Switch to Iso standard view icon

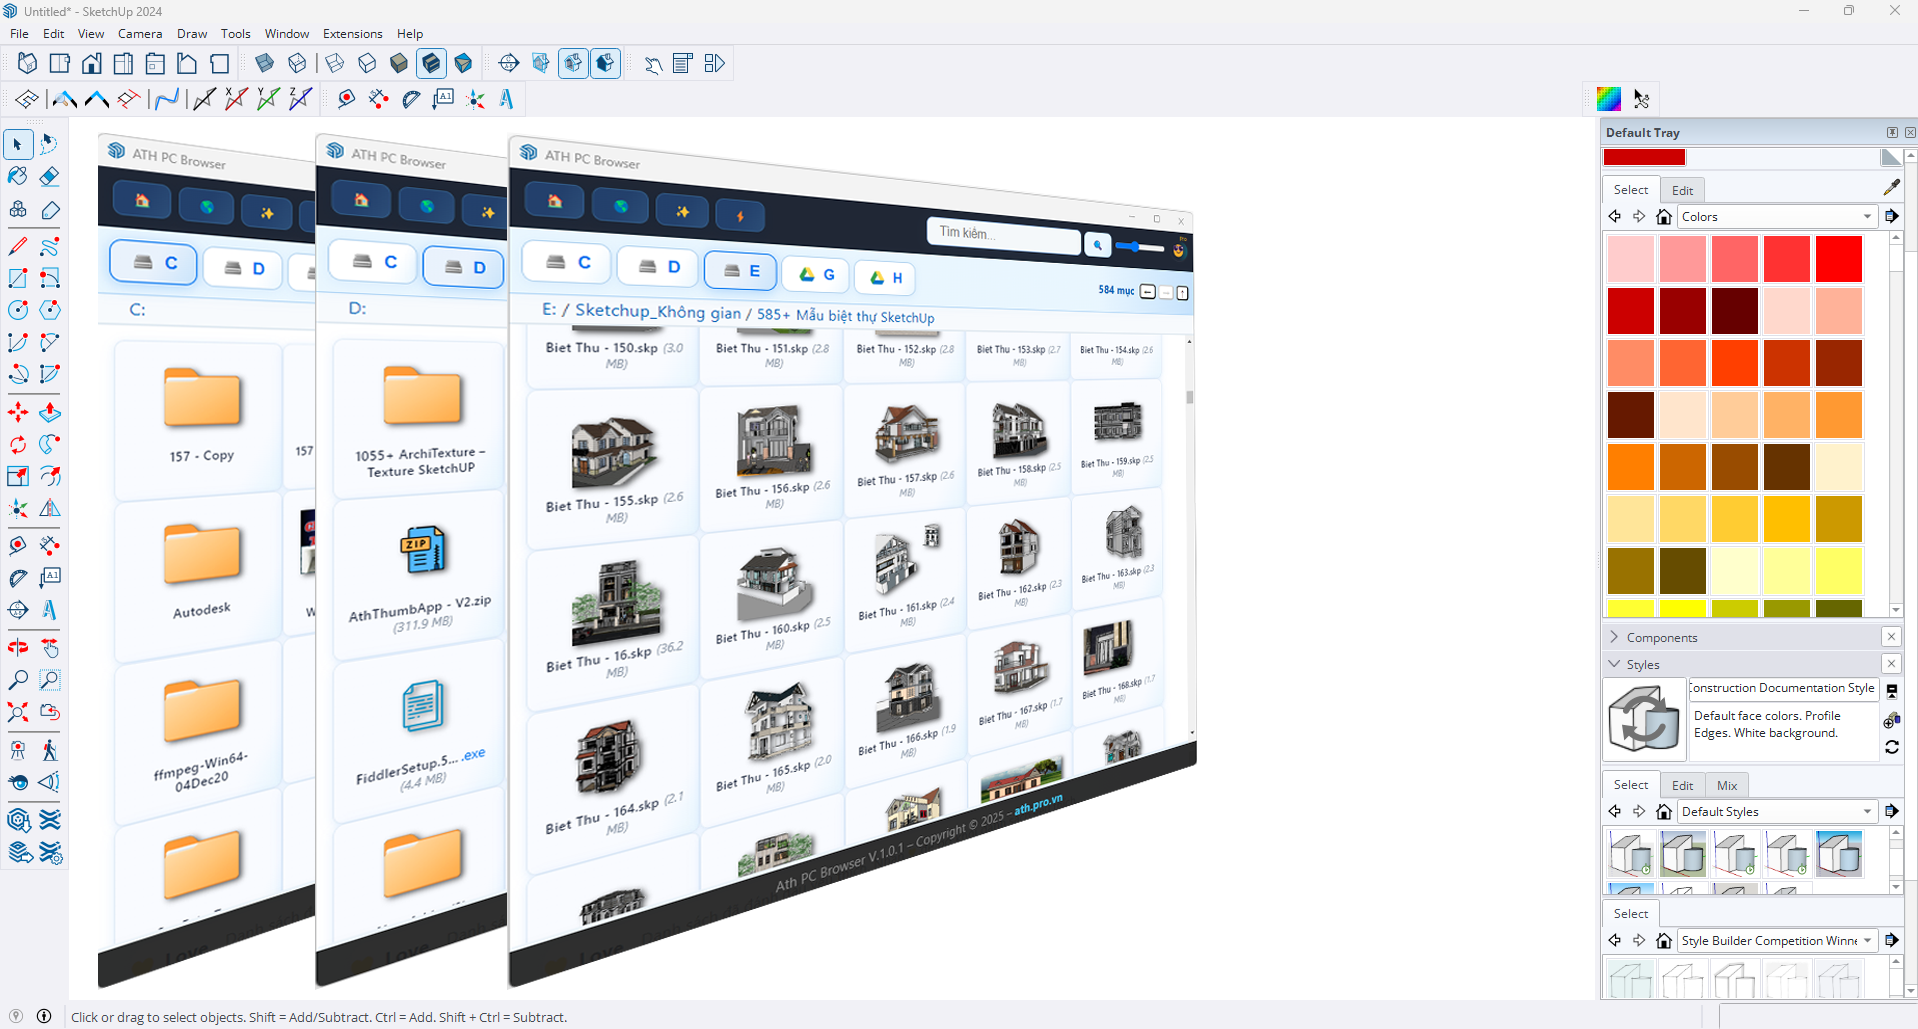click(x=27, y=64)
